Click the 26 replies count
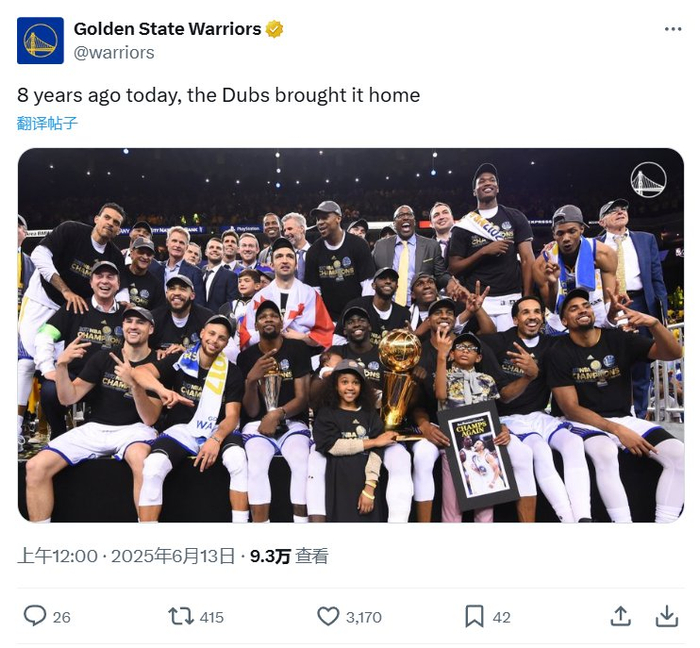 click(x=62, y=617)
